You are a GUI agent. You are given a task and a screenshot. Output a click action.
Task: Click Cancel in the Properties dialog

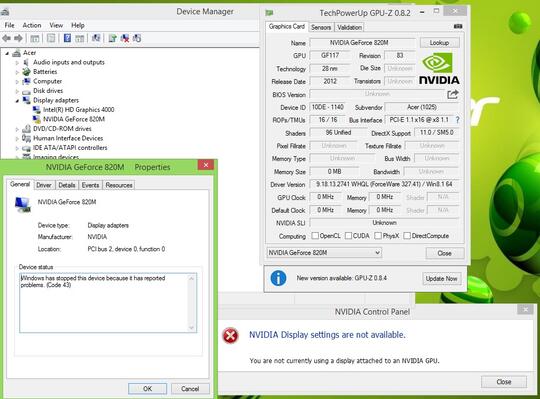point(190,389)
